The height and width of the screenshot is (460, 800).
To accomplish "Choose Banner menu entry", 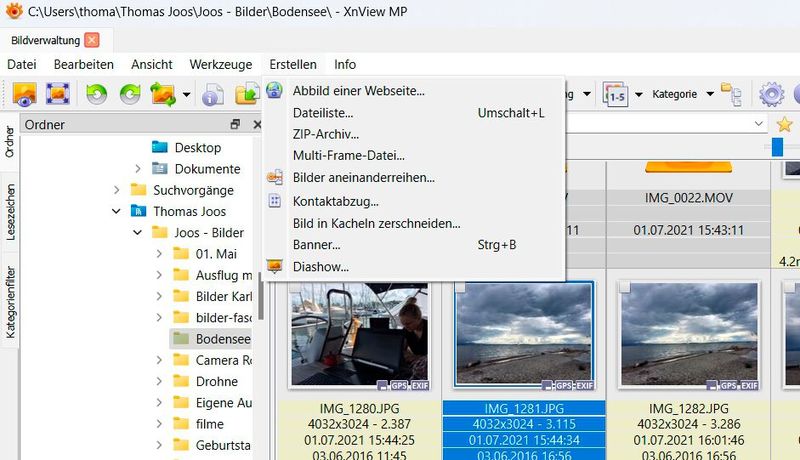I will click(x=413, y=245).
